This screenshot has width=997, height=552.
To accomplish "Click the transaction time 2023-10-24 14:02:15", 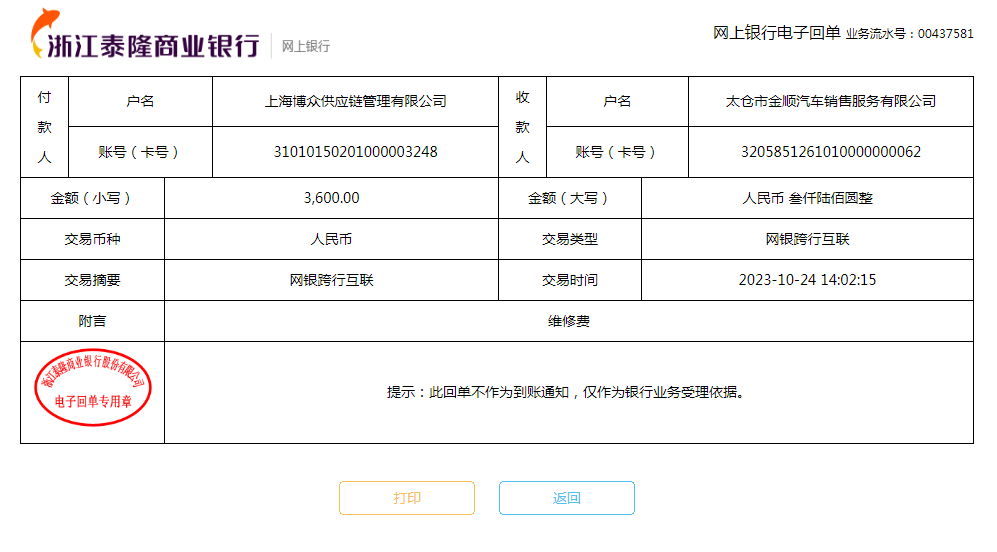I will pyautogui.click(x=807, y=280).
